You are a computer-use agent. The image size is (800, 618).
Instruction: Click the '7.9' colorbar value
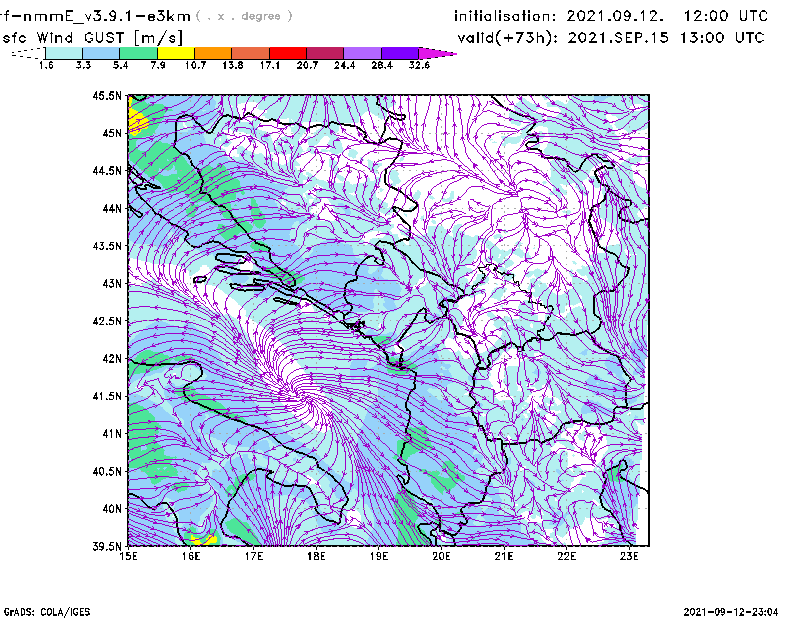click(158, 65)
